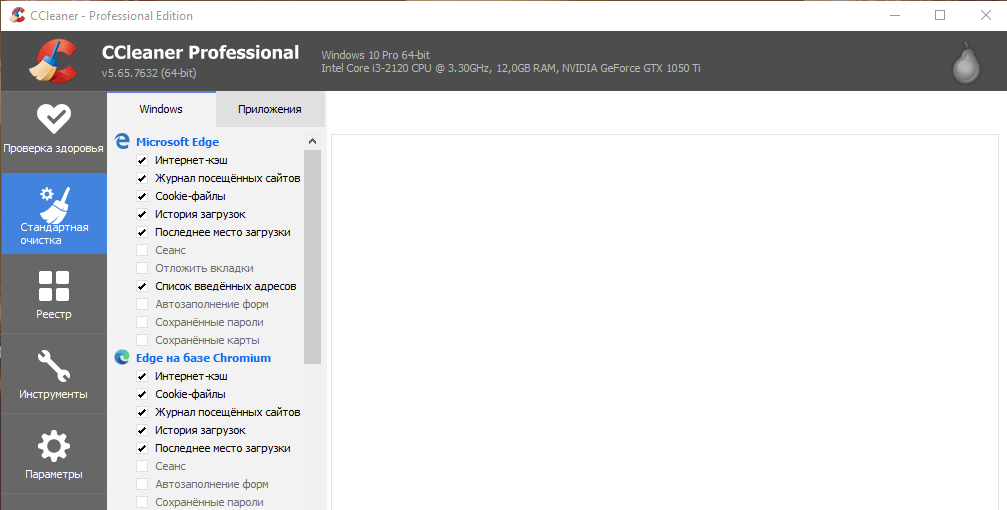The width and height of the screenshot is (1007, 510).
Task: Collapse the Edge на базе Chromium section
Action: click(203, 358)
